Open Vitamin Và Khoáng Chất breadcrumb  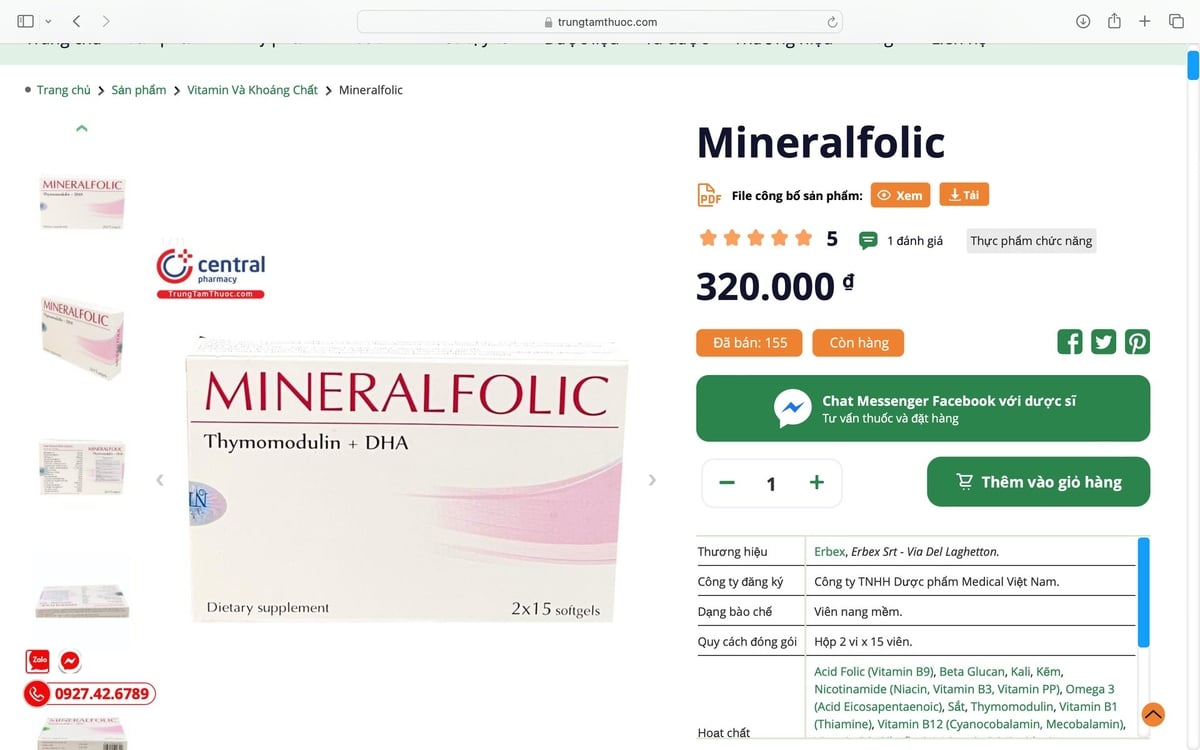(253, 90)
